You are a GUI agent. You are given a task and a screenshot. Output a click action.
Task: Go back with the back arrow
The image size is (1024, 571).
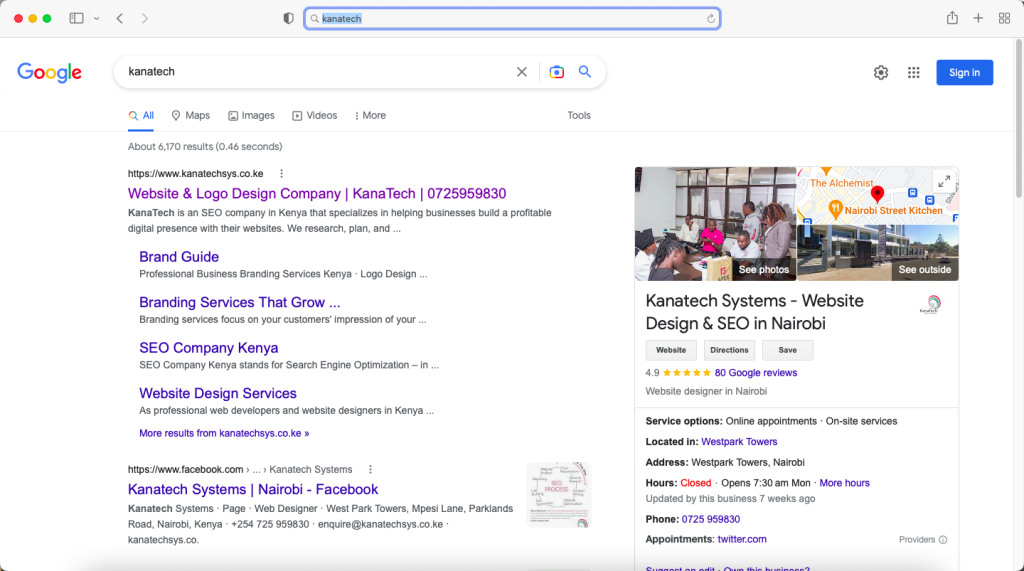coord(120,18)
